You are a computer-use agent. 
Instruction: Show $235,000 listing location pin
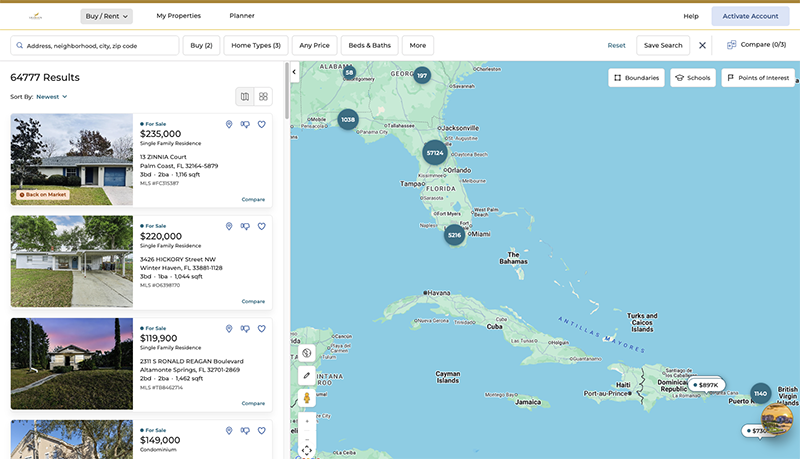pos(229,124)
